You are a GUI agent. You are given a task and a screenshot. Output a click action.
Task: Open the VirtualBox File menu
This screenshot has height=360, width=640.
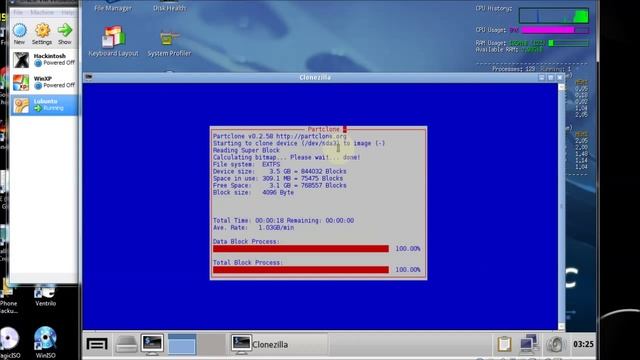coord(18,13)
